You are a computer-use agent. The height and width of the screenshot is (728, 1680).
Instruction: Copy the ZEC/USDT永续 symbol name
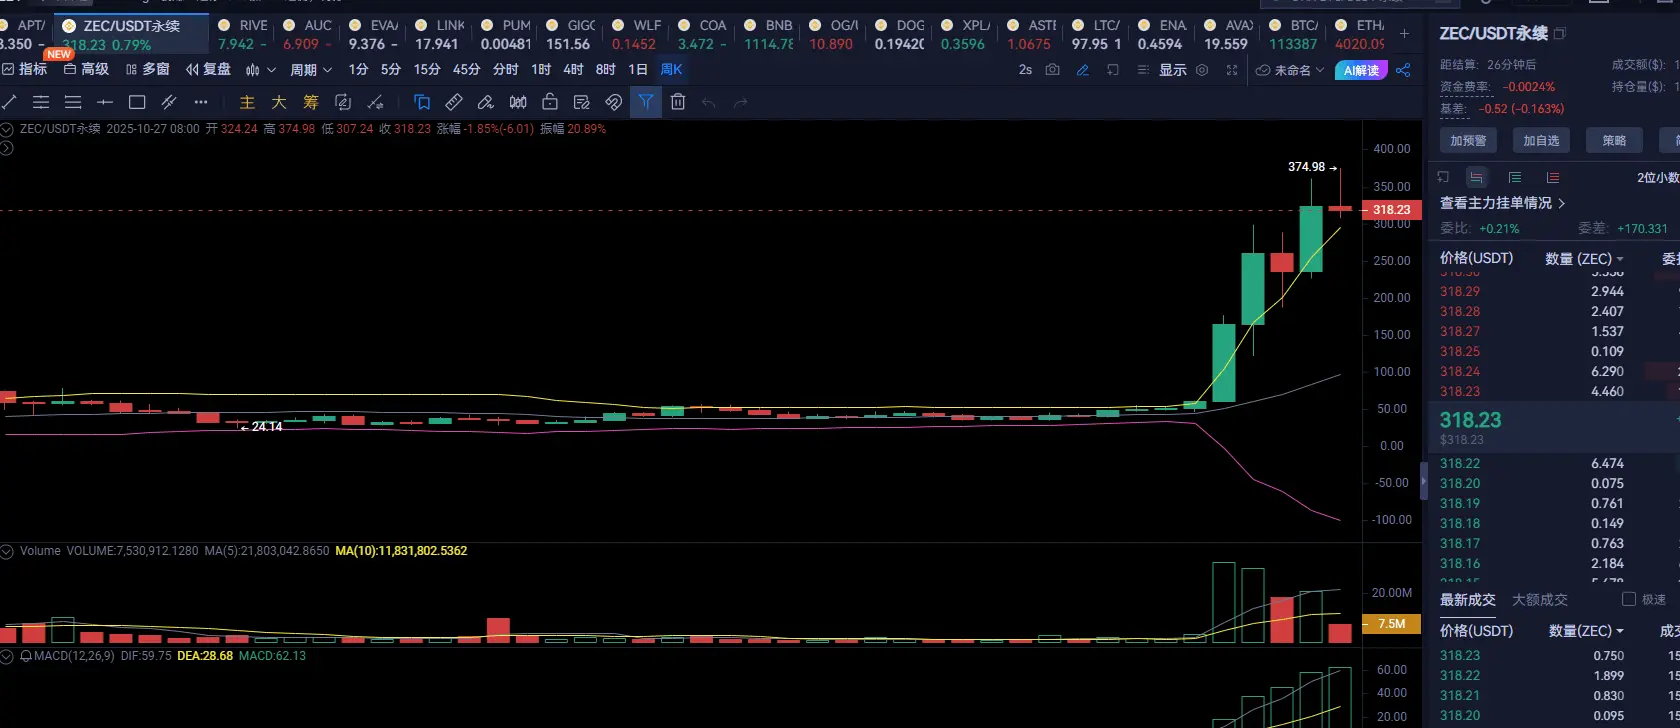pyautogui.click(x=1560, y=34)
